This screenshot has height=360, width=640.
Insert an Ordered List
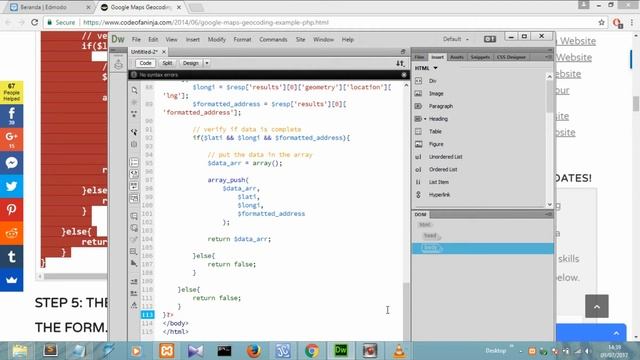point(443,169)
